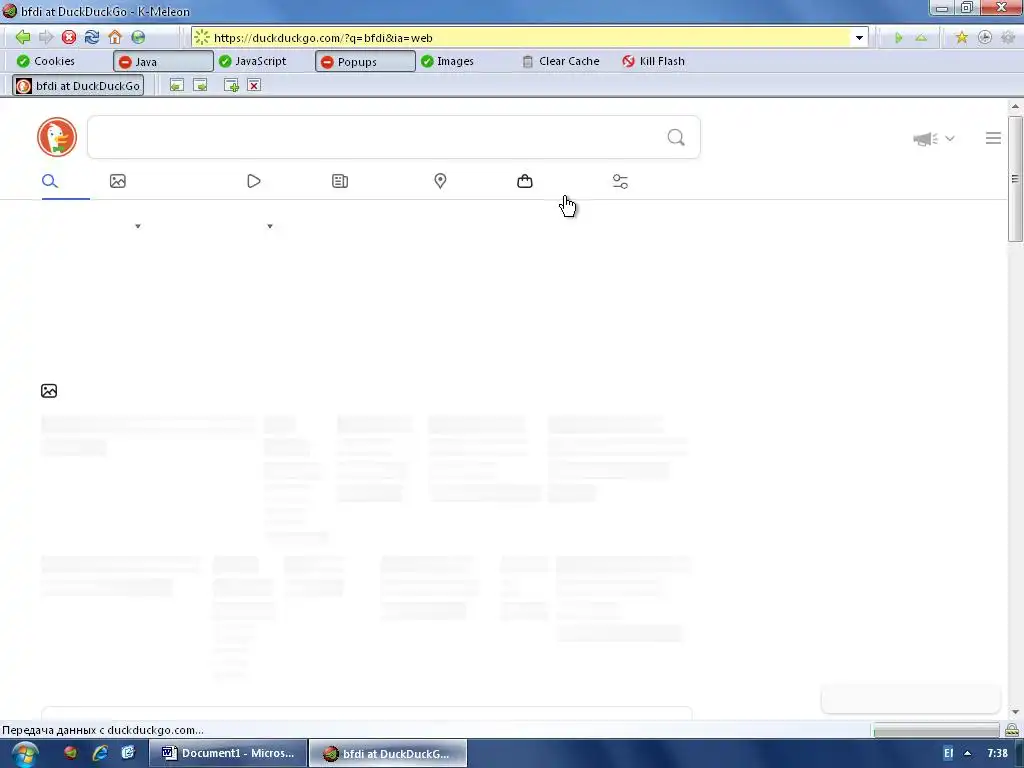
Task: Toggle Images loading
Action: pos(447,61)
